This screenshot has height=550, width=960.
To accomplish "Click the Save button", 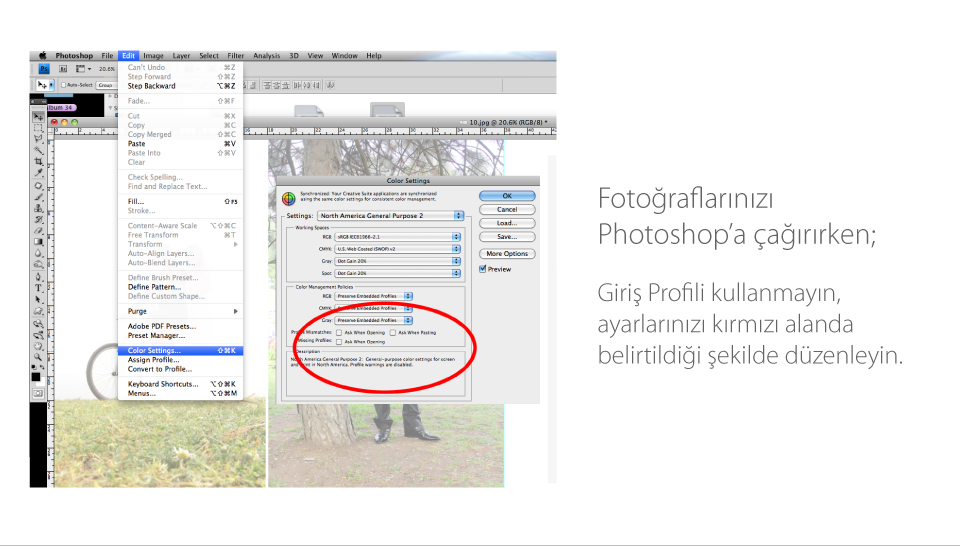I will (x=507, y=236).
